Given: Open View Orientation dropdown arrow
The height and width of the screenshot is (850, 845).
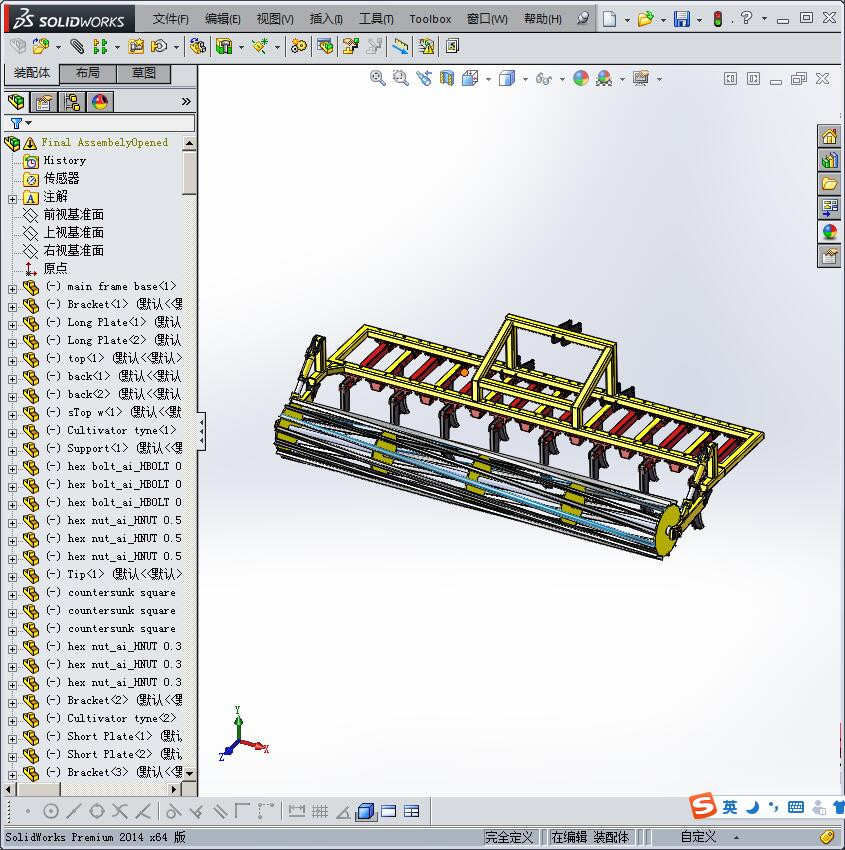Looking at the screenshot, I should click(x=488, y=80).
